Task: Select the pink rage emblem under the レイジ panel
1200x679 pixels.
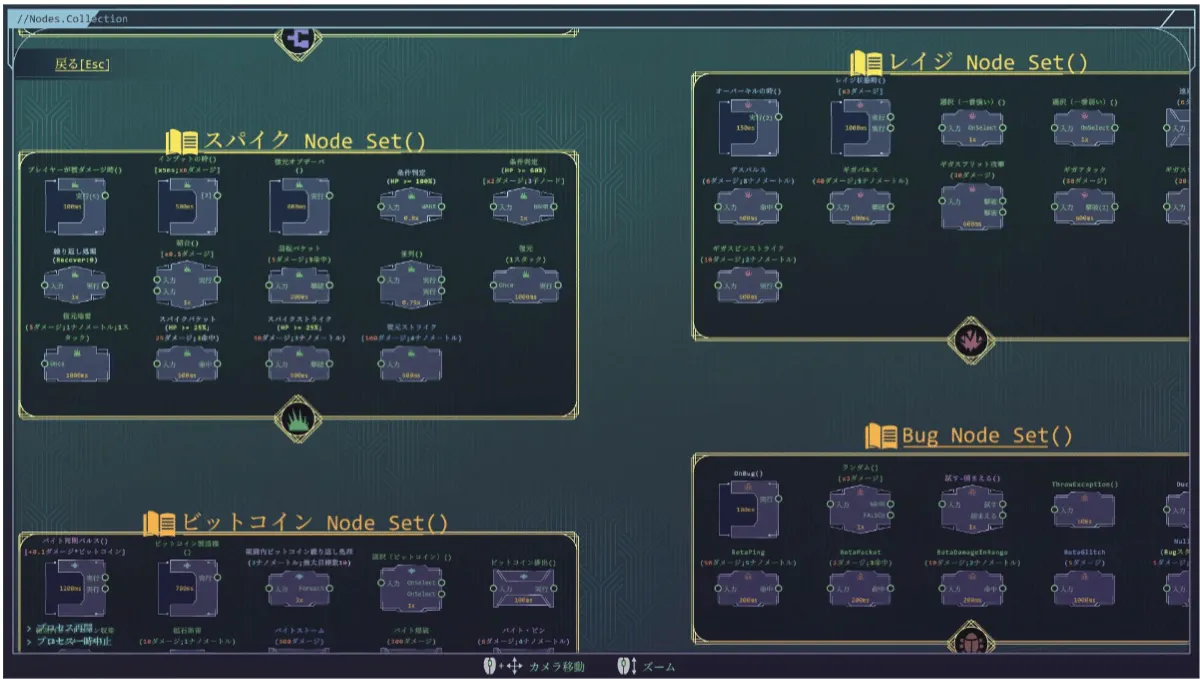Action: 970,340
